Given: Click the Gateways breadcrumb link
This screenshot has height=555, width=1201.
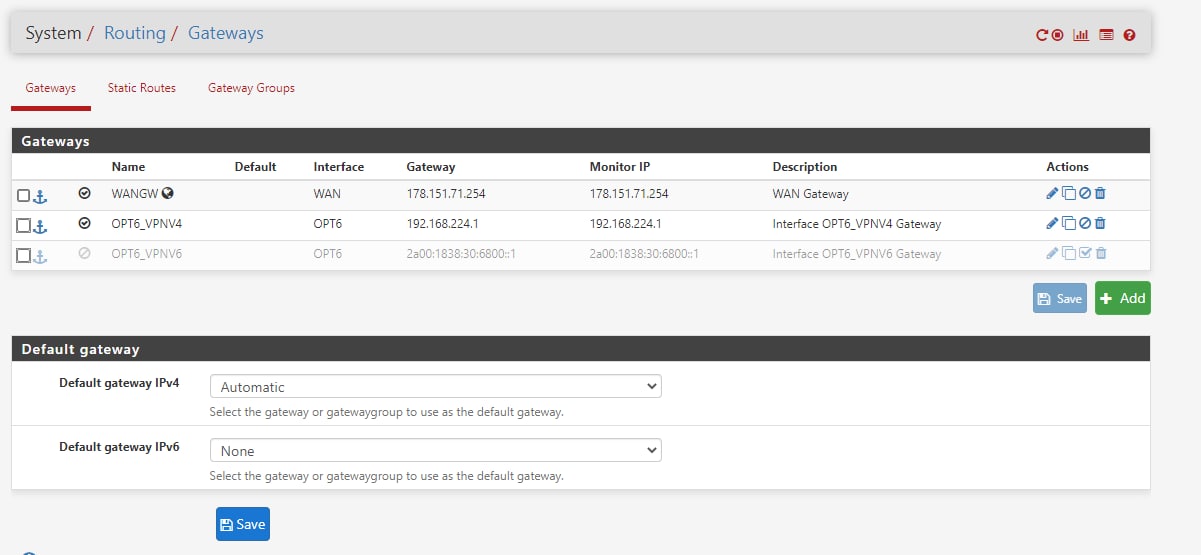Looking at the screenshot, I should click(226, 33).
